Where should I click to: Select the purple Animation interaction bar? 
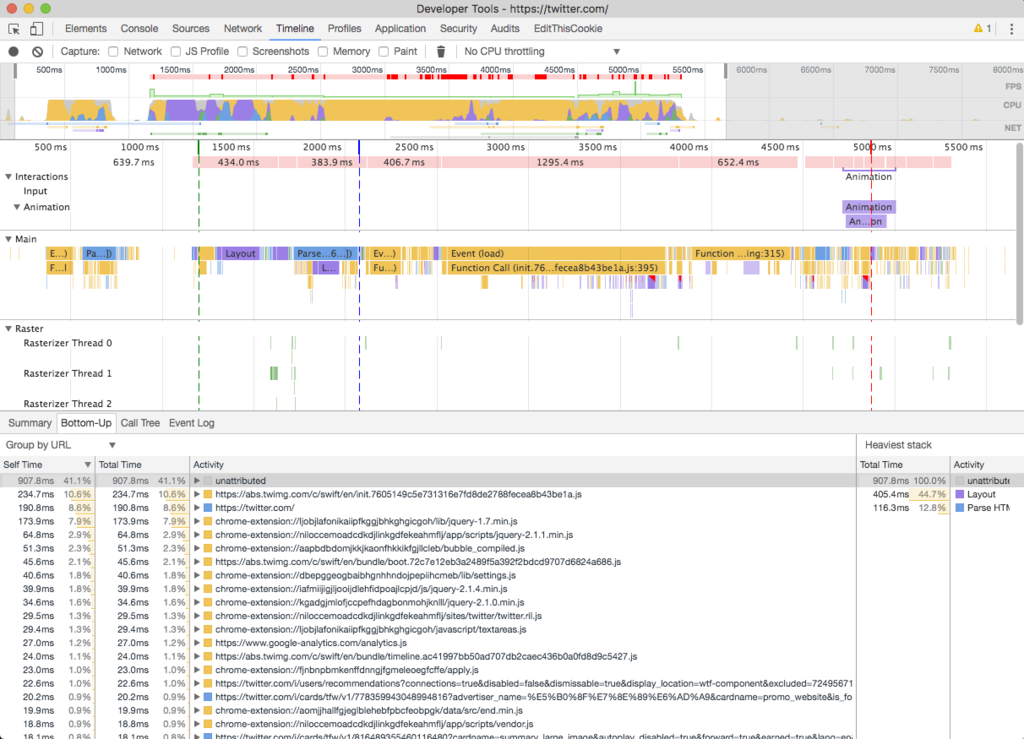tap(869, 207)
